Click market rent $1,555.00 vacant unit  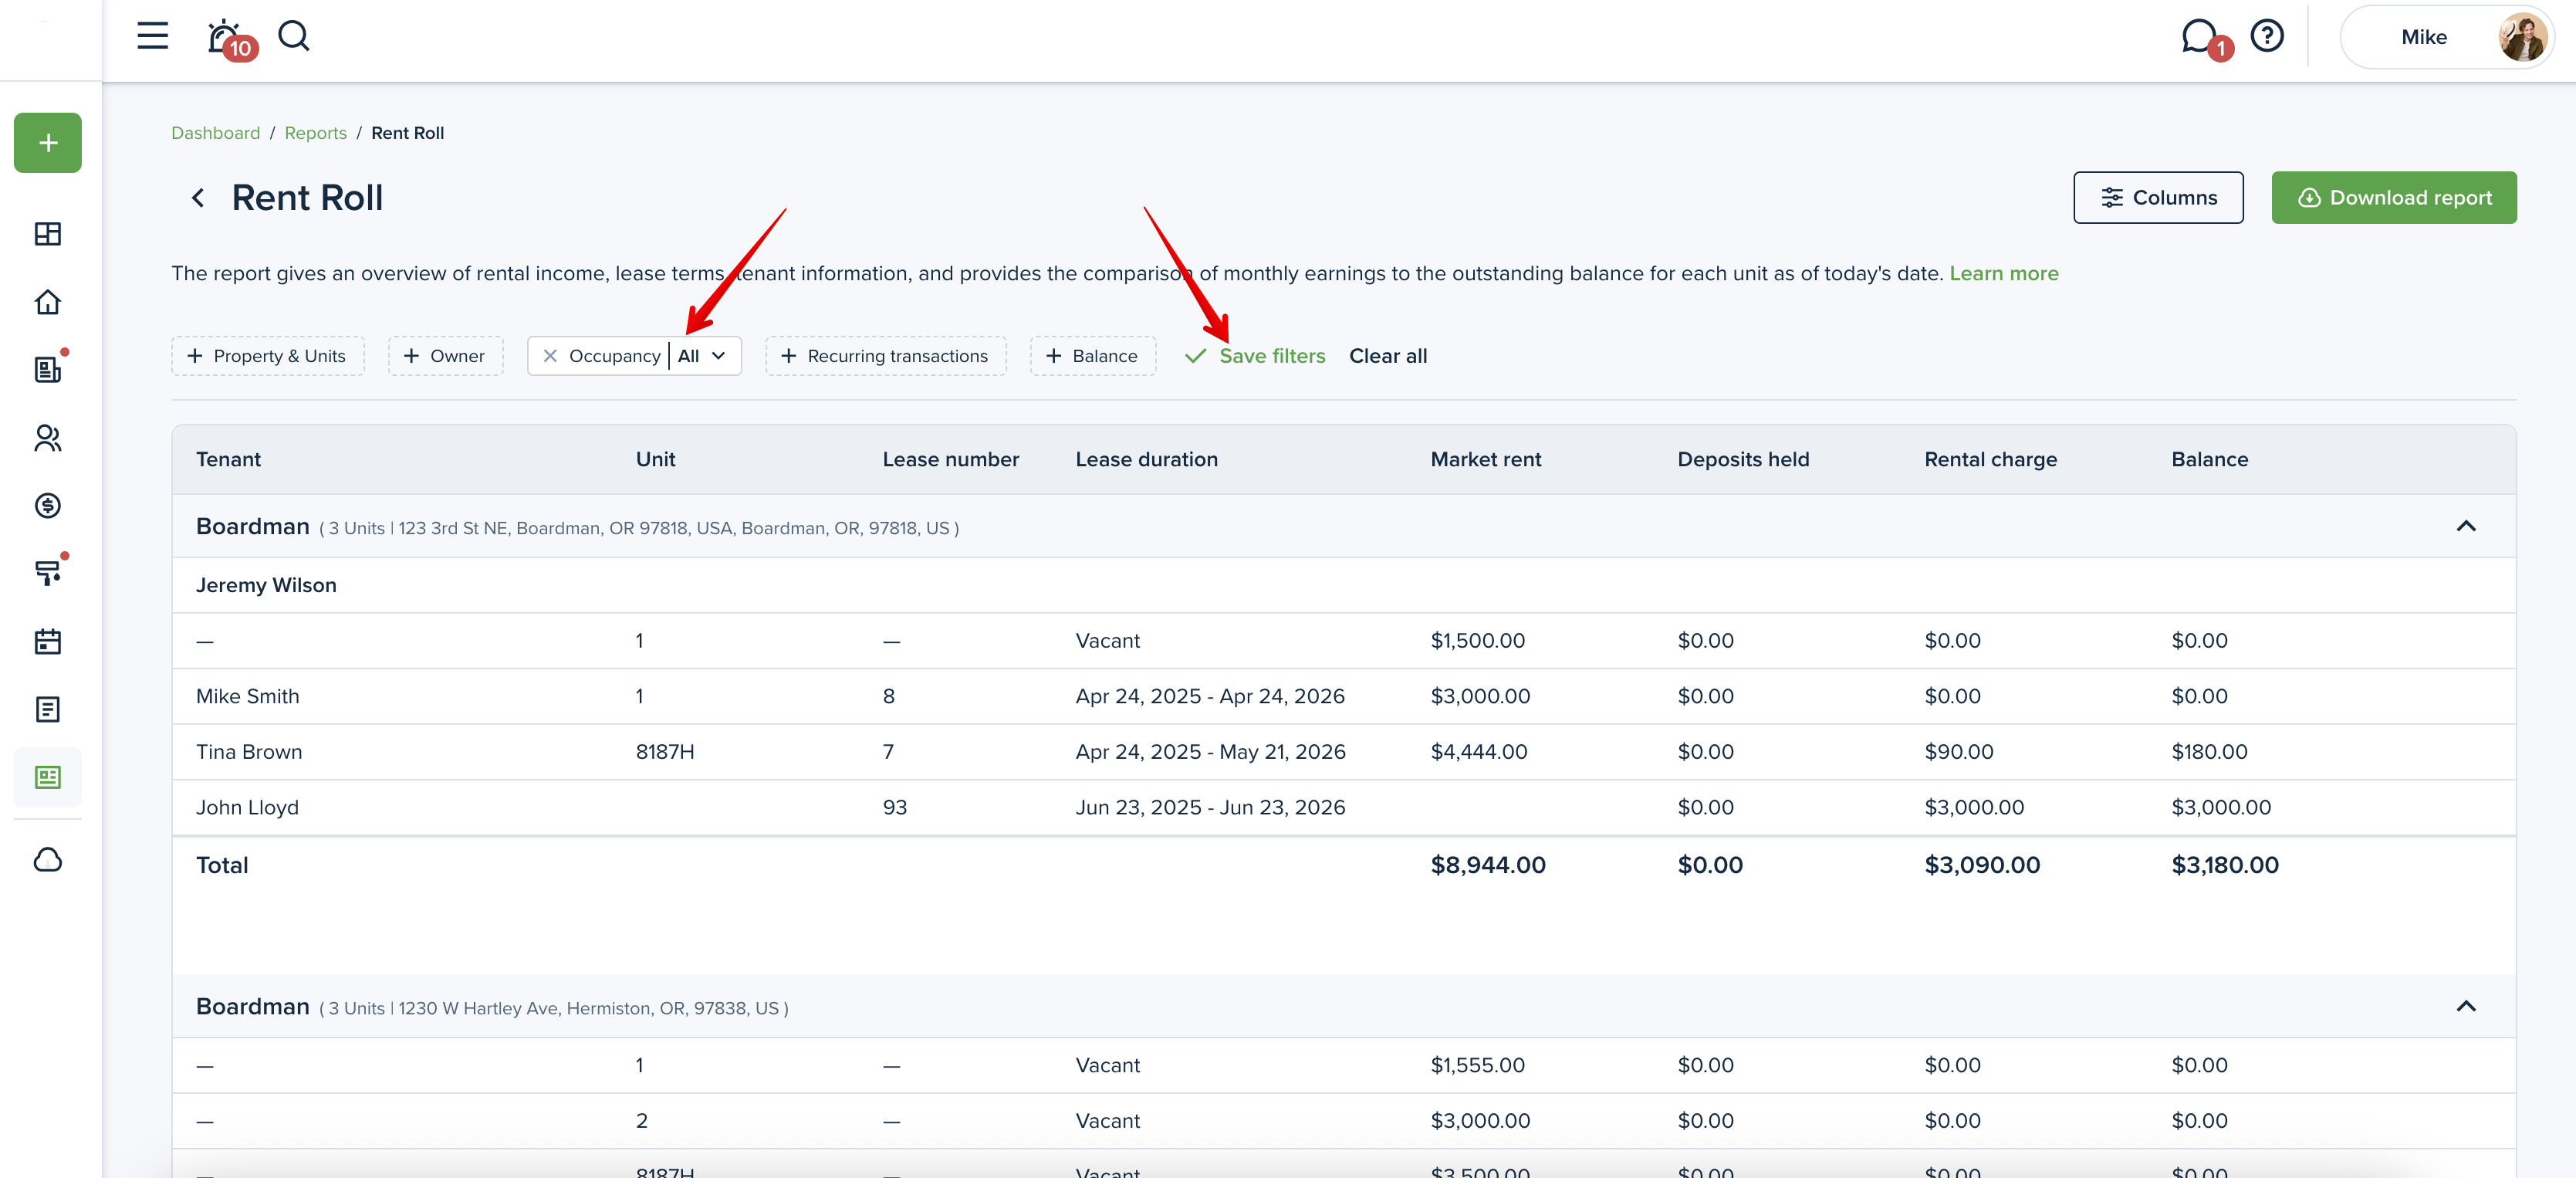1477,1066
